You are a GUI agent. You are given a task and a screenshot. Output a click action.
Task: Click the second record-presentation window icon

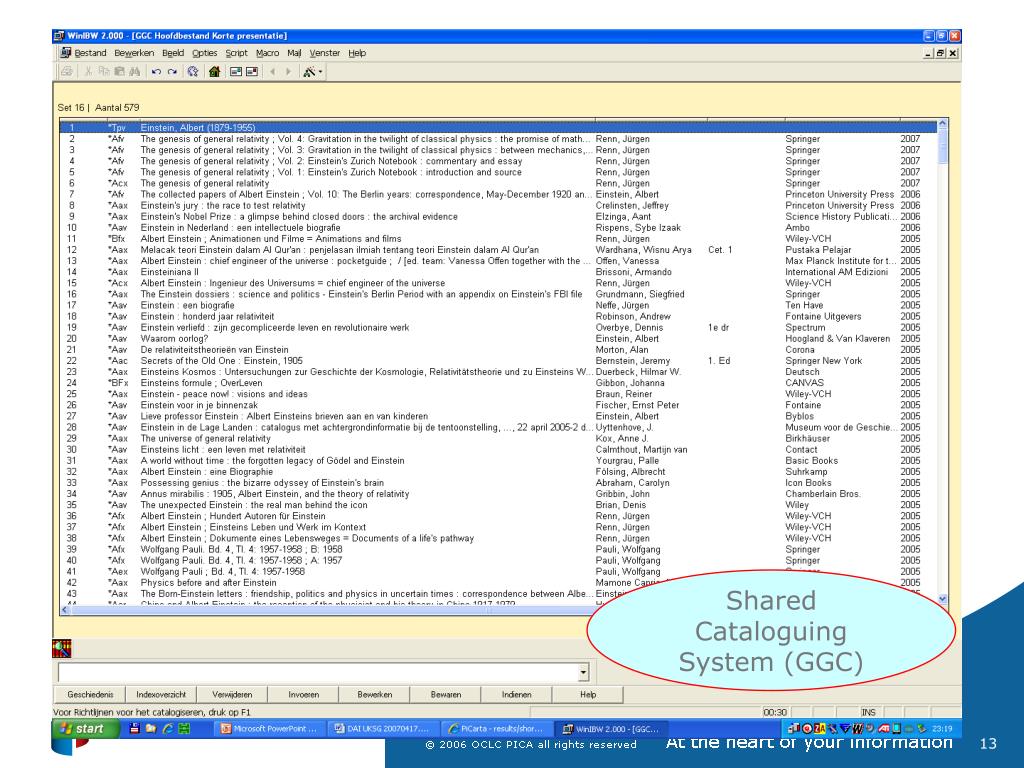pos(251,72)
